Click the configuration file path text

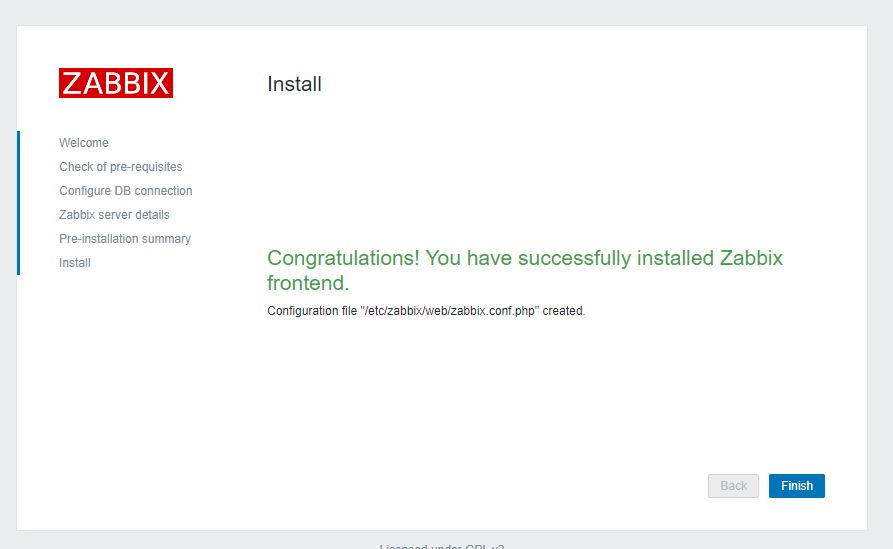tap(450, 311)
